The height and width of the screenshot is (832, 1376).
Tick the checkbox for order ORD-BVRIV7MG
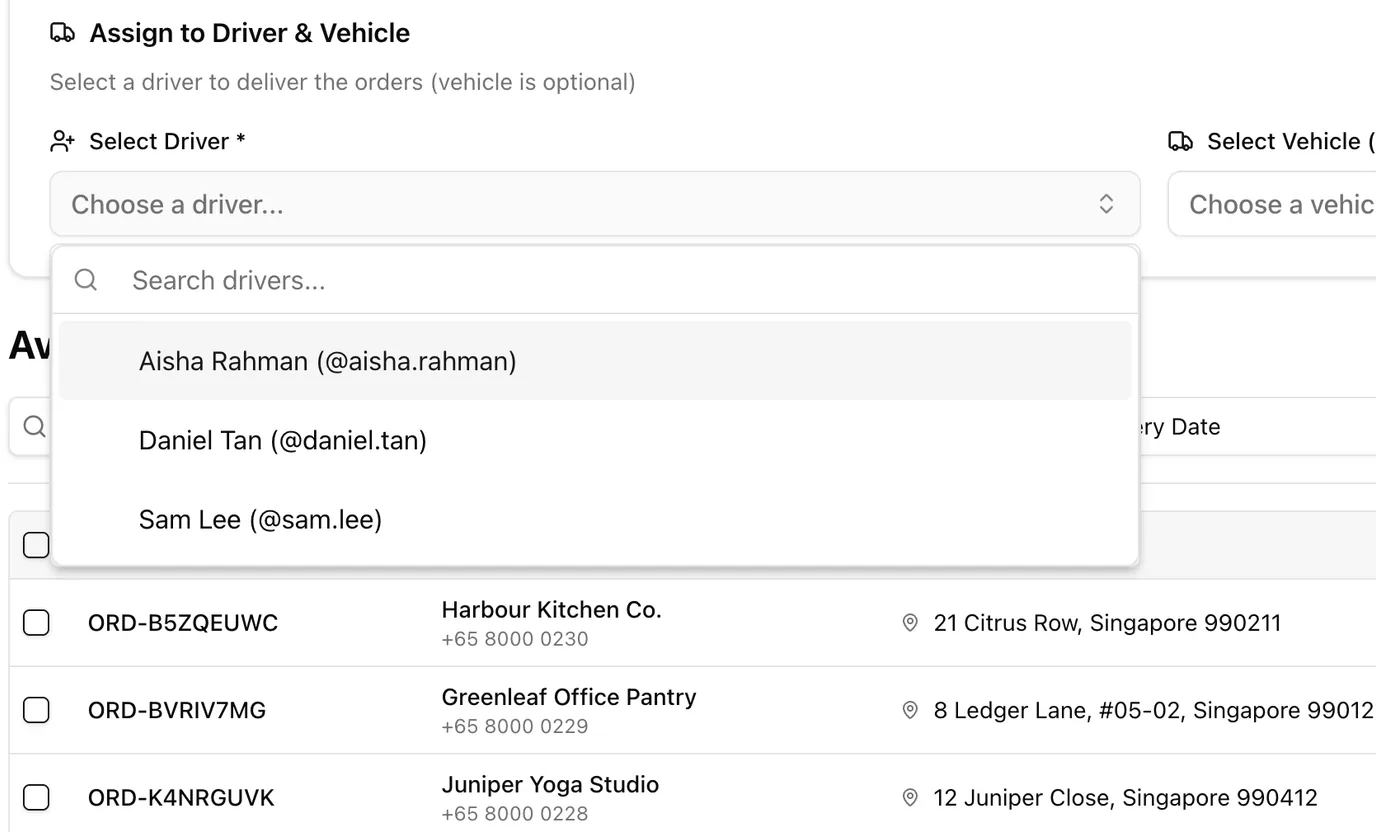36,710
